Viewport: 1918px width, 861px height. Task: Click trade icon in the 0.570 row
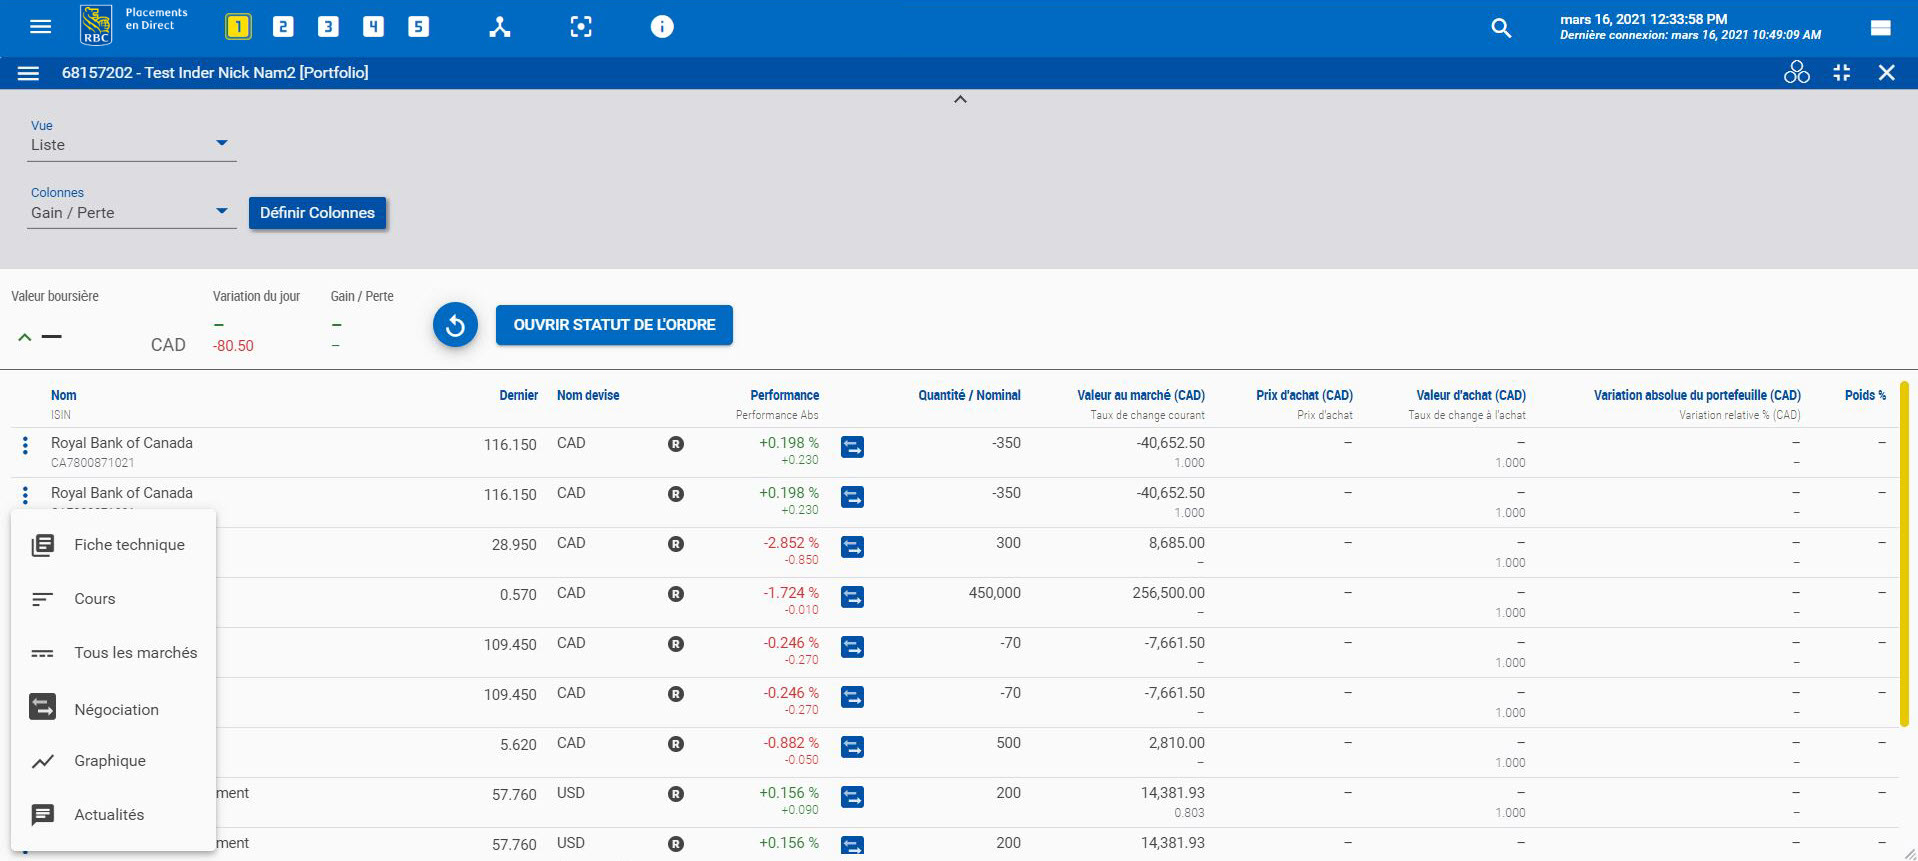coord(852,596)
